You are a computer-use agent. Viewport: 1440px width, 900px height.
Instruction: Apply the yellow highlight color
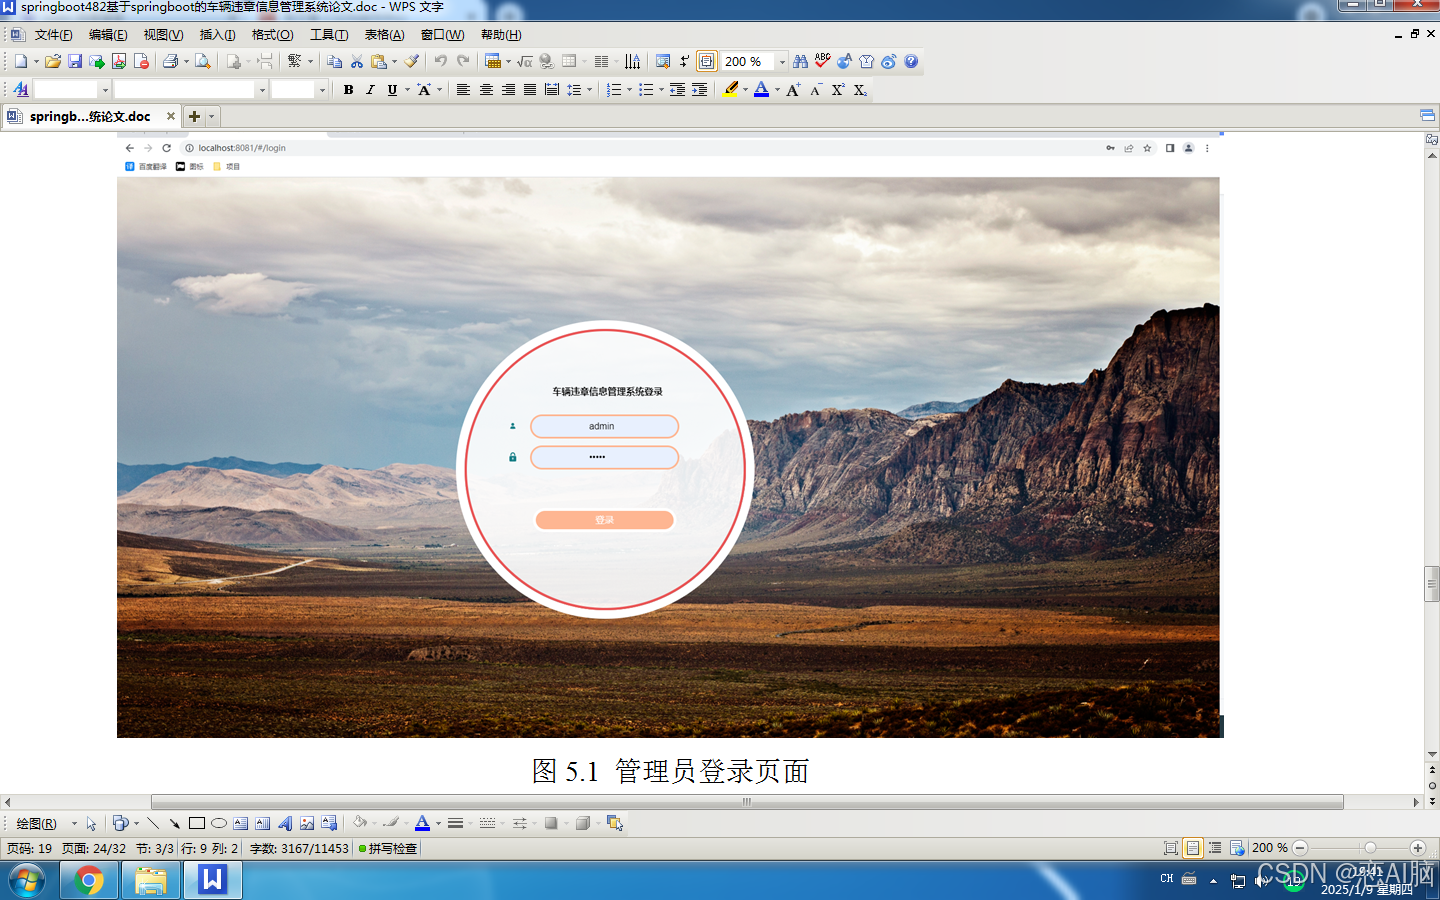[731, 89]
